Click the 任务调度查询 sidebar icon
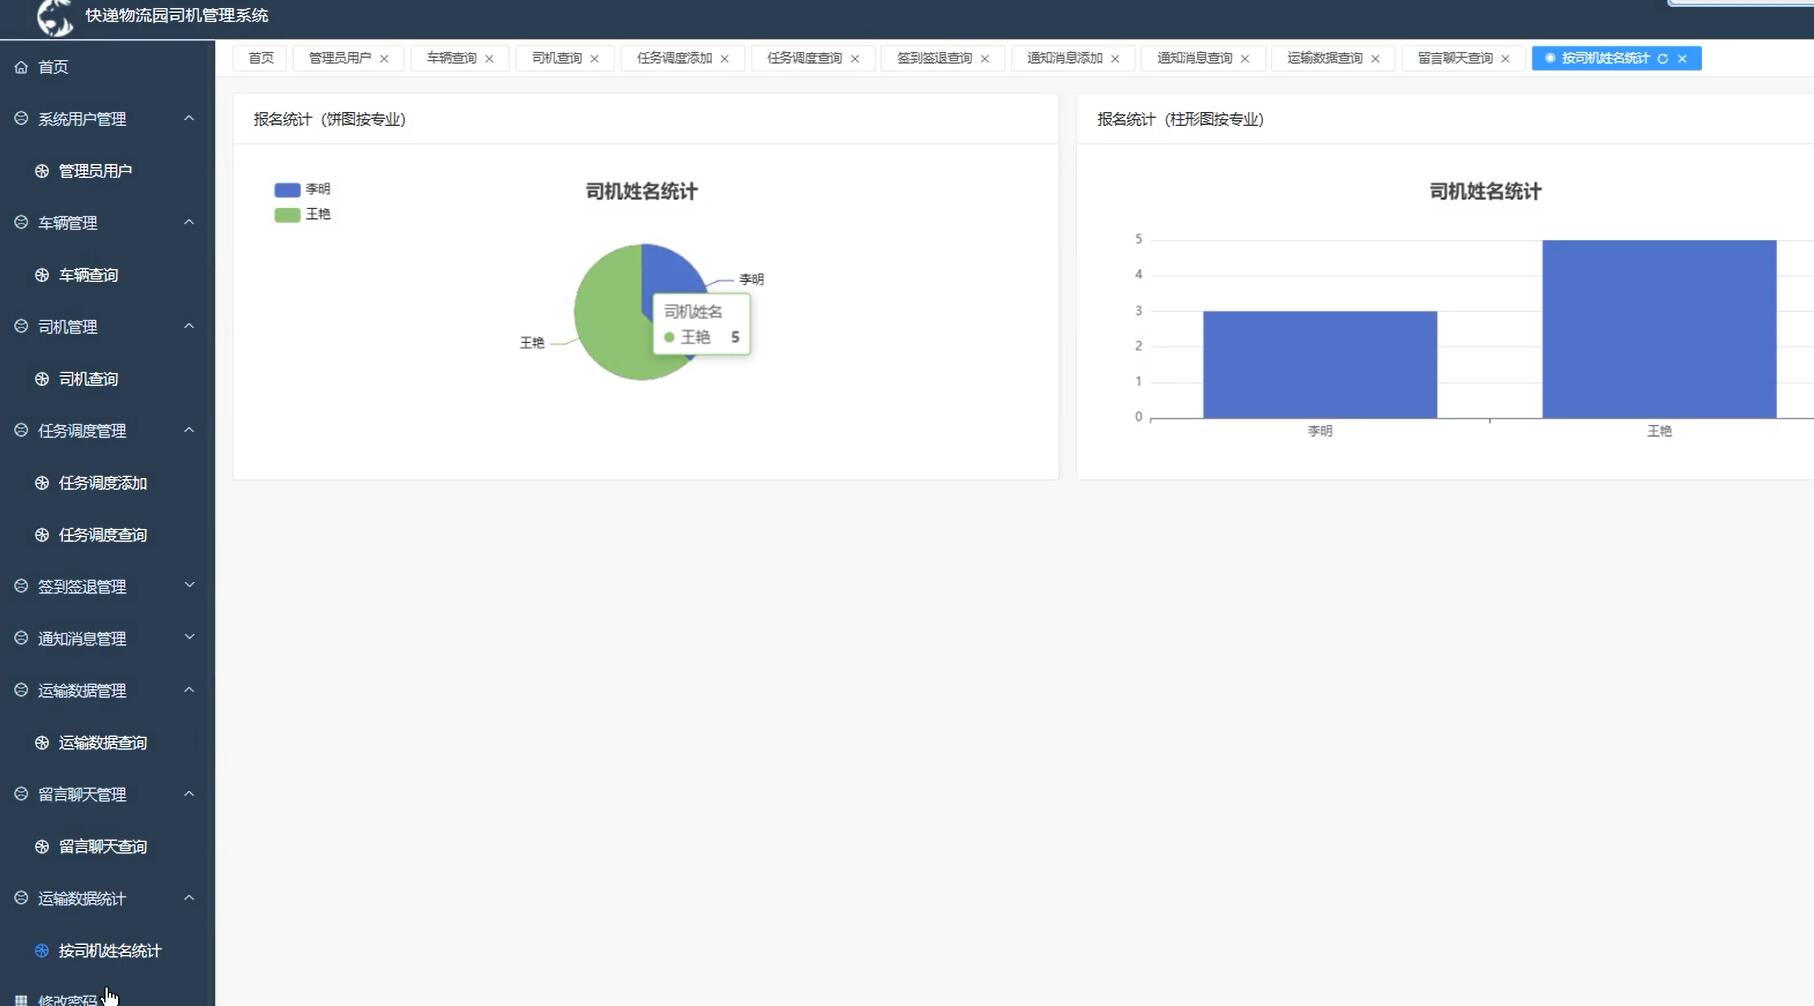 point(41,534)
